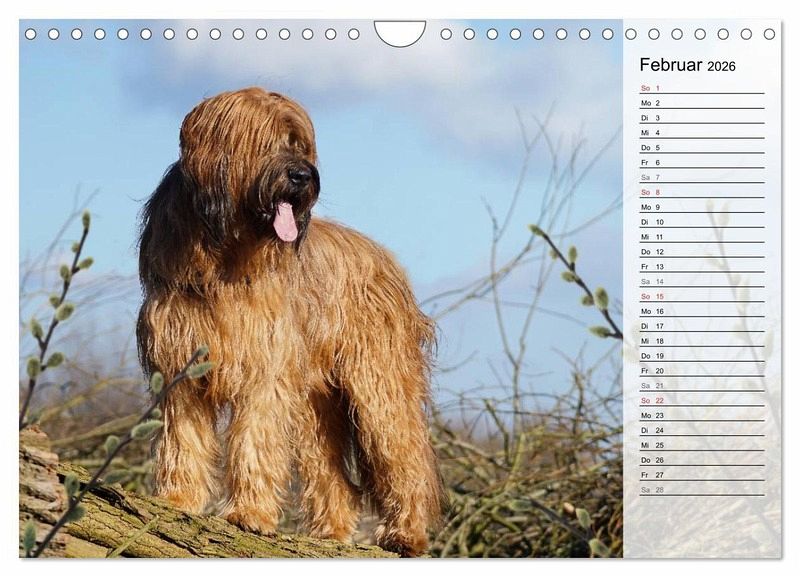Click the Fr 20 entry line
800x577 pixels.
pyautogui.click(x=701, y=370)
